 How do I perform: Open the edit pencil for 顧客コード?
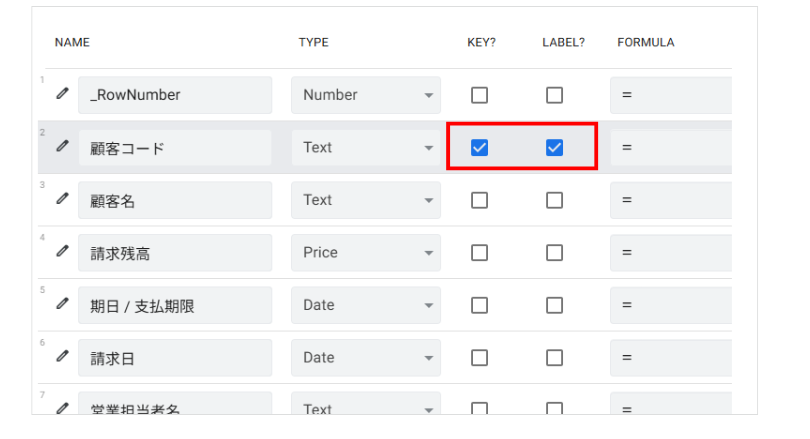[x=62, y=147]
